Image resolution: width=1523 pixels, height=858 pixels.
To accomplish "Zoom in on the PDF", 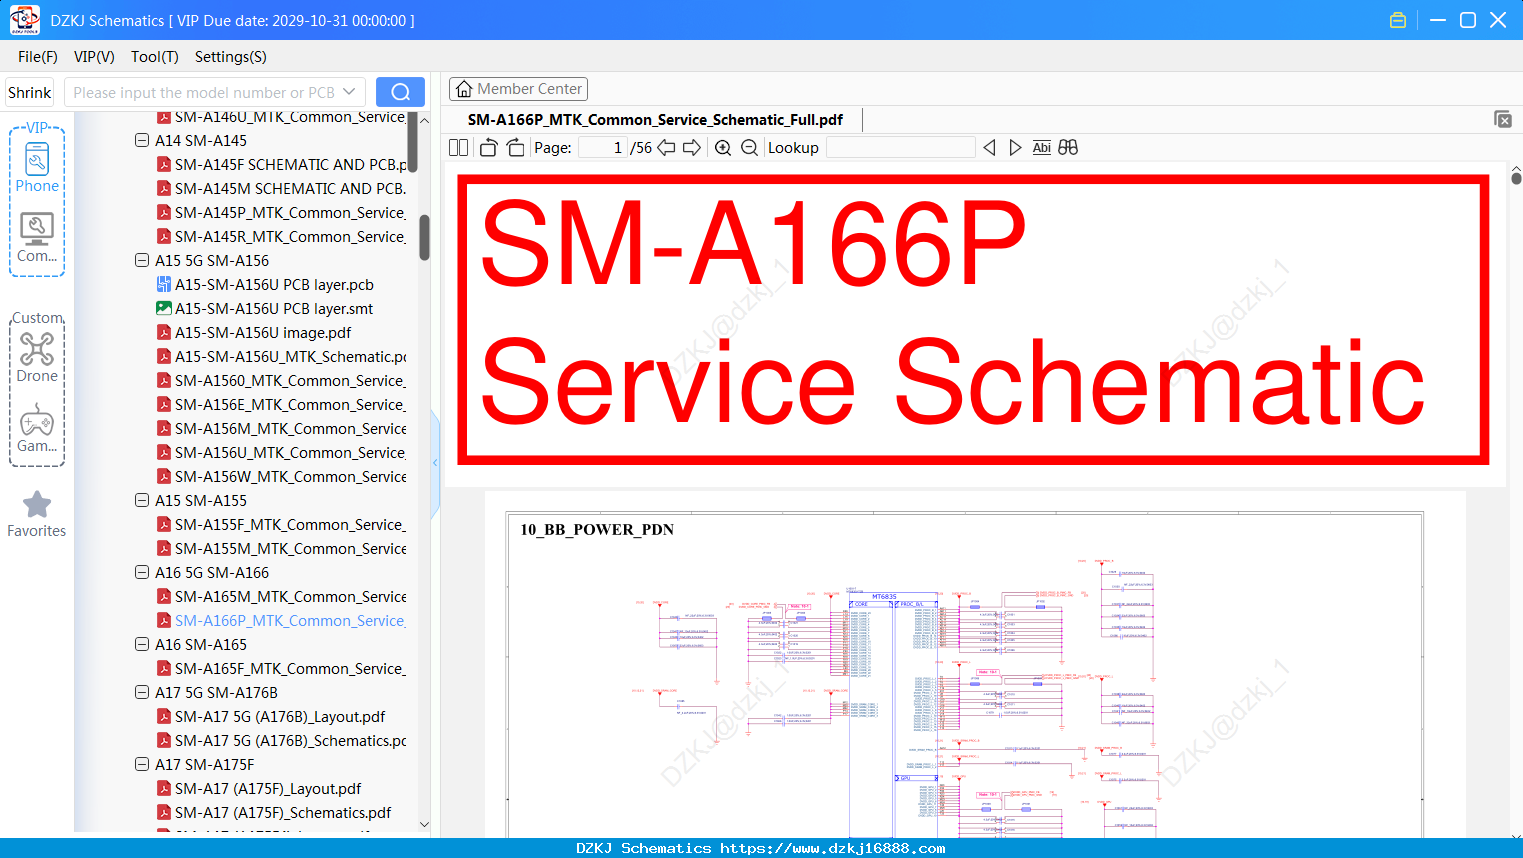I will [723, 148].
